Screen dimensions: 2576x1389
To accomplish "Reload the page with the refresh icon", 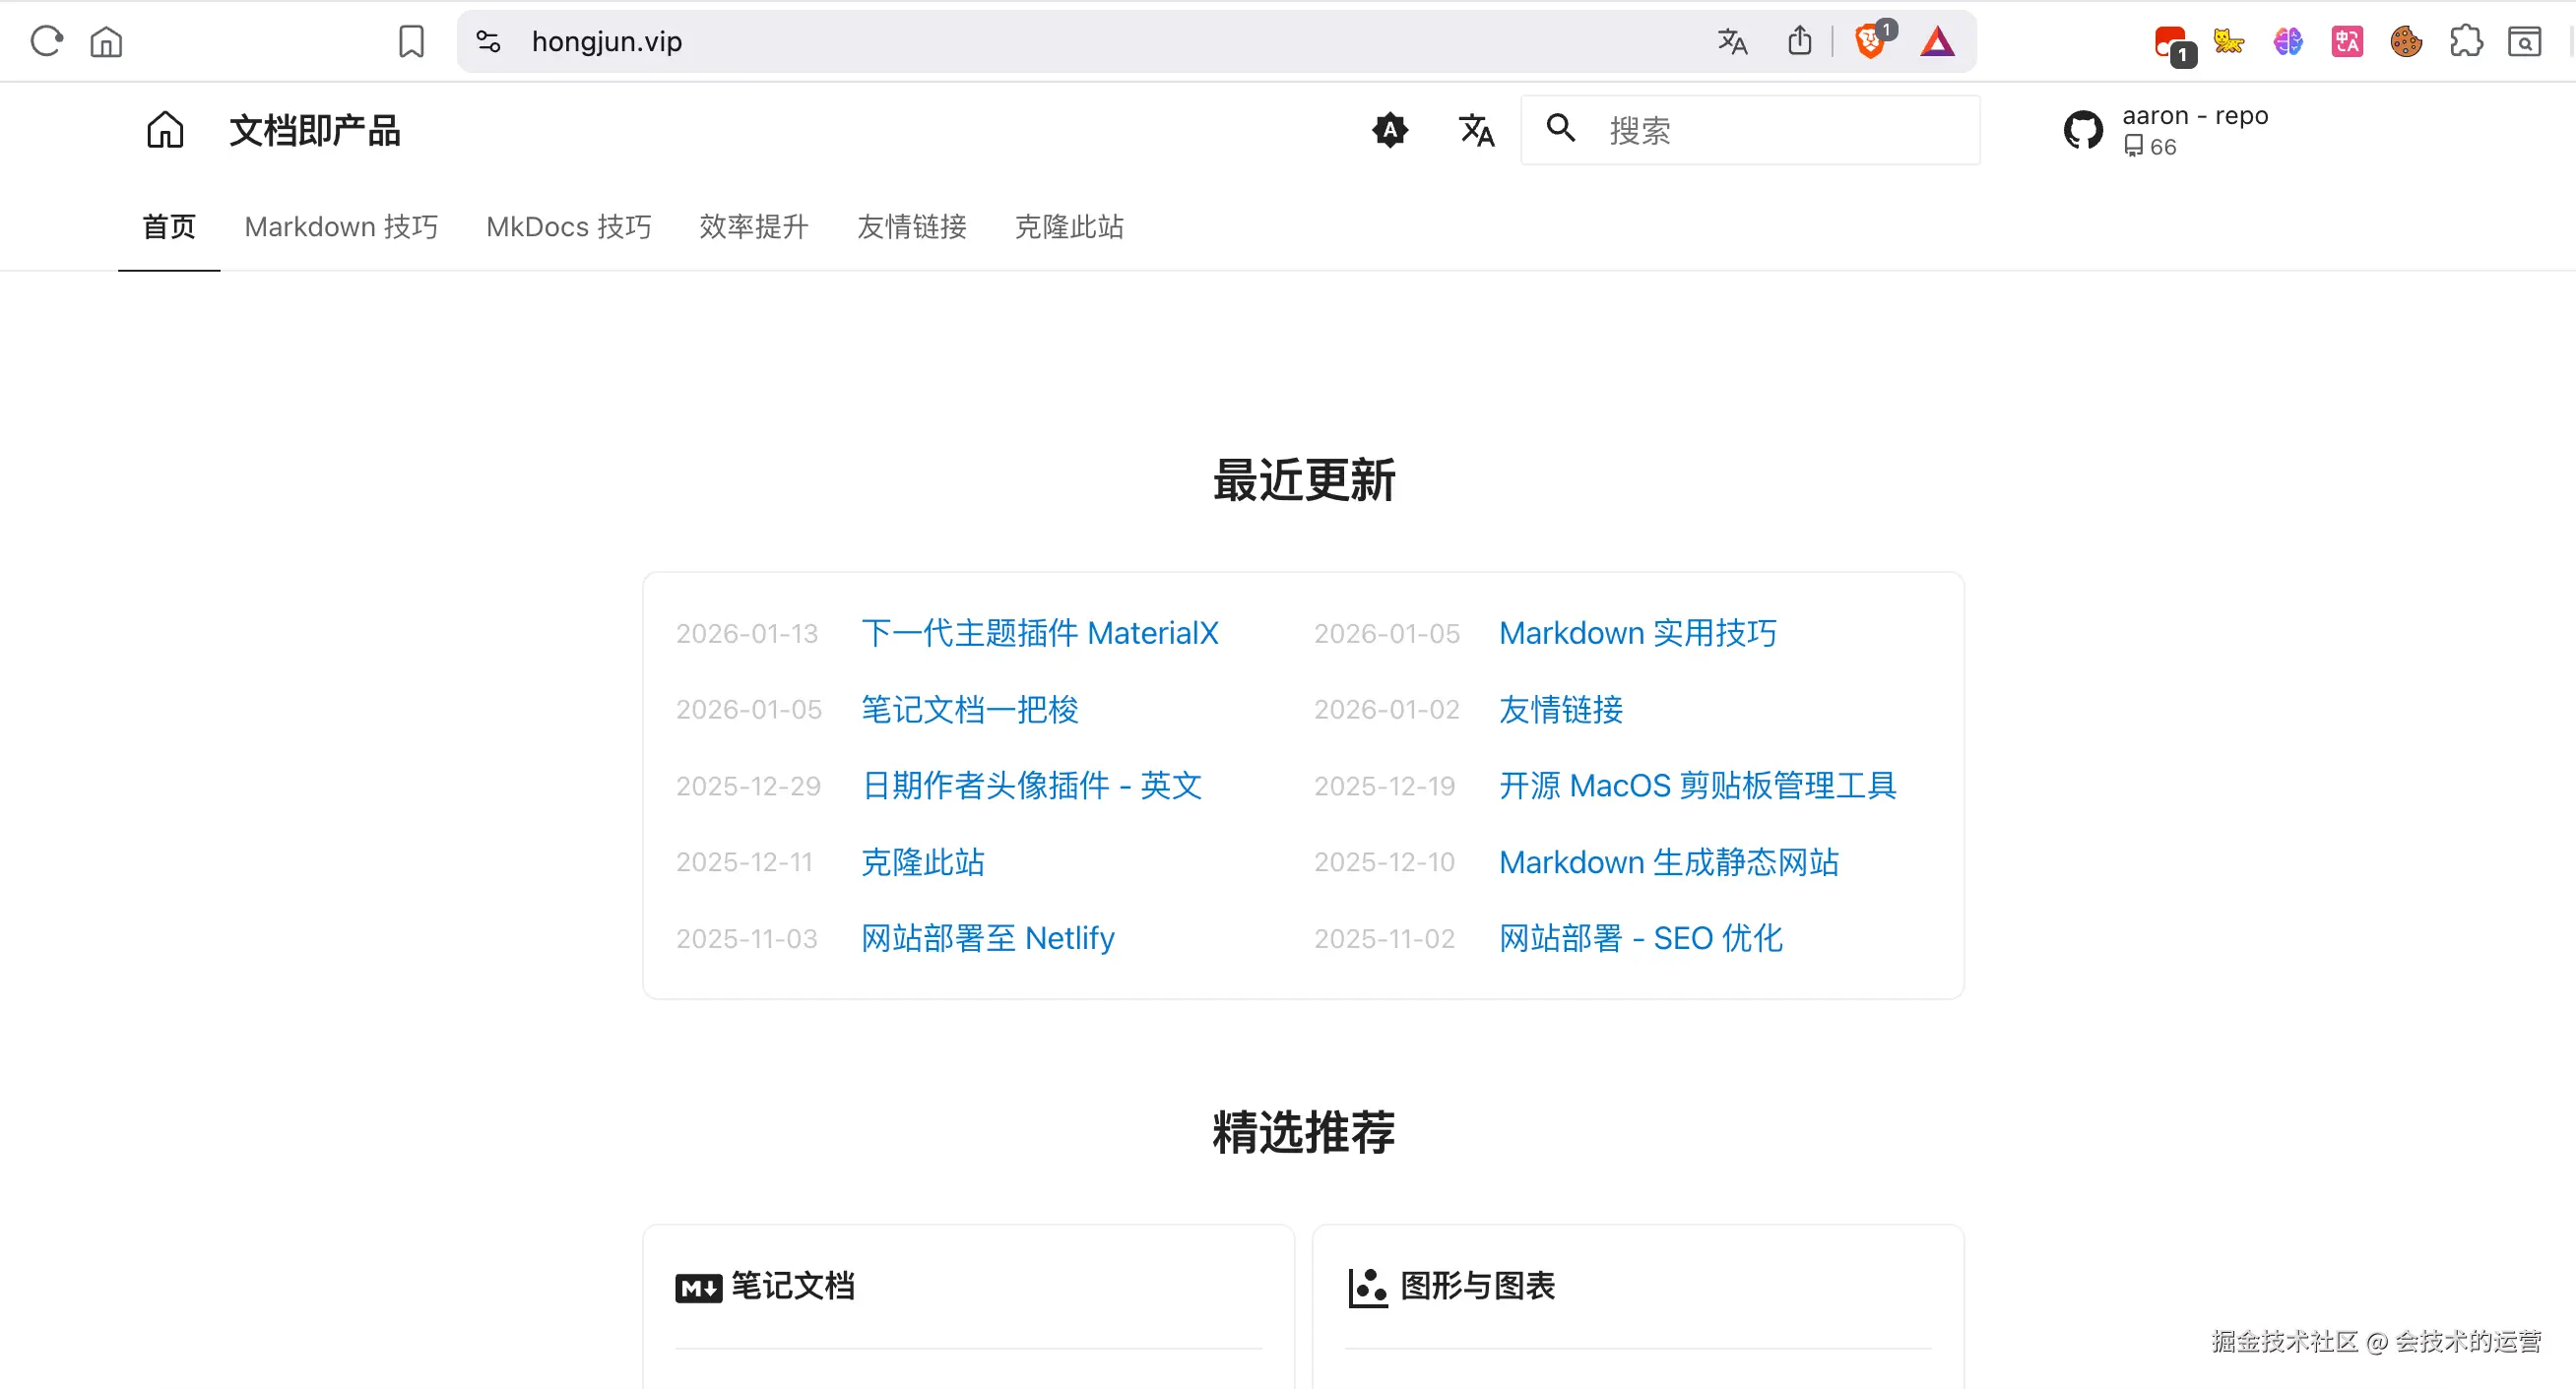I will click(46, 41).
